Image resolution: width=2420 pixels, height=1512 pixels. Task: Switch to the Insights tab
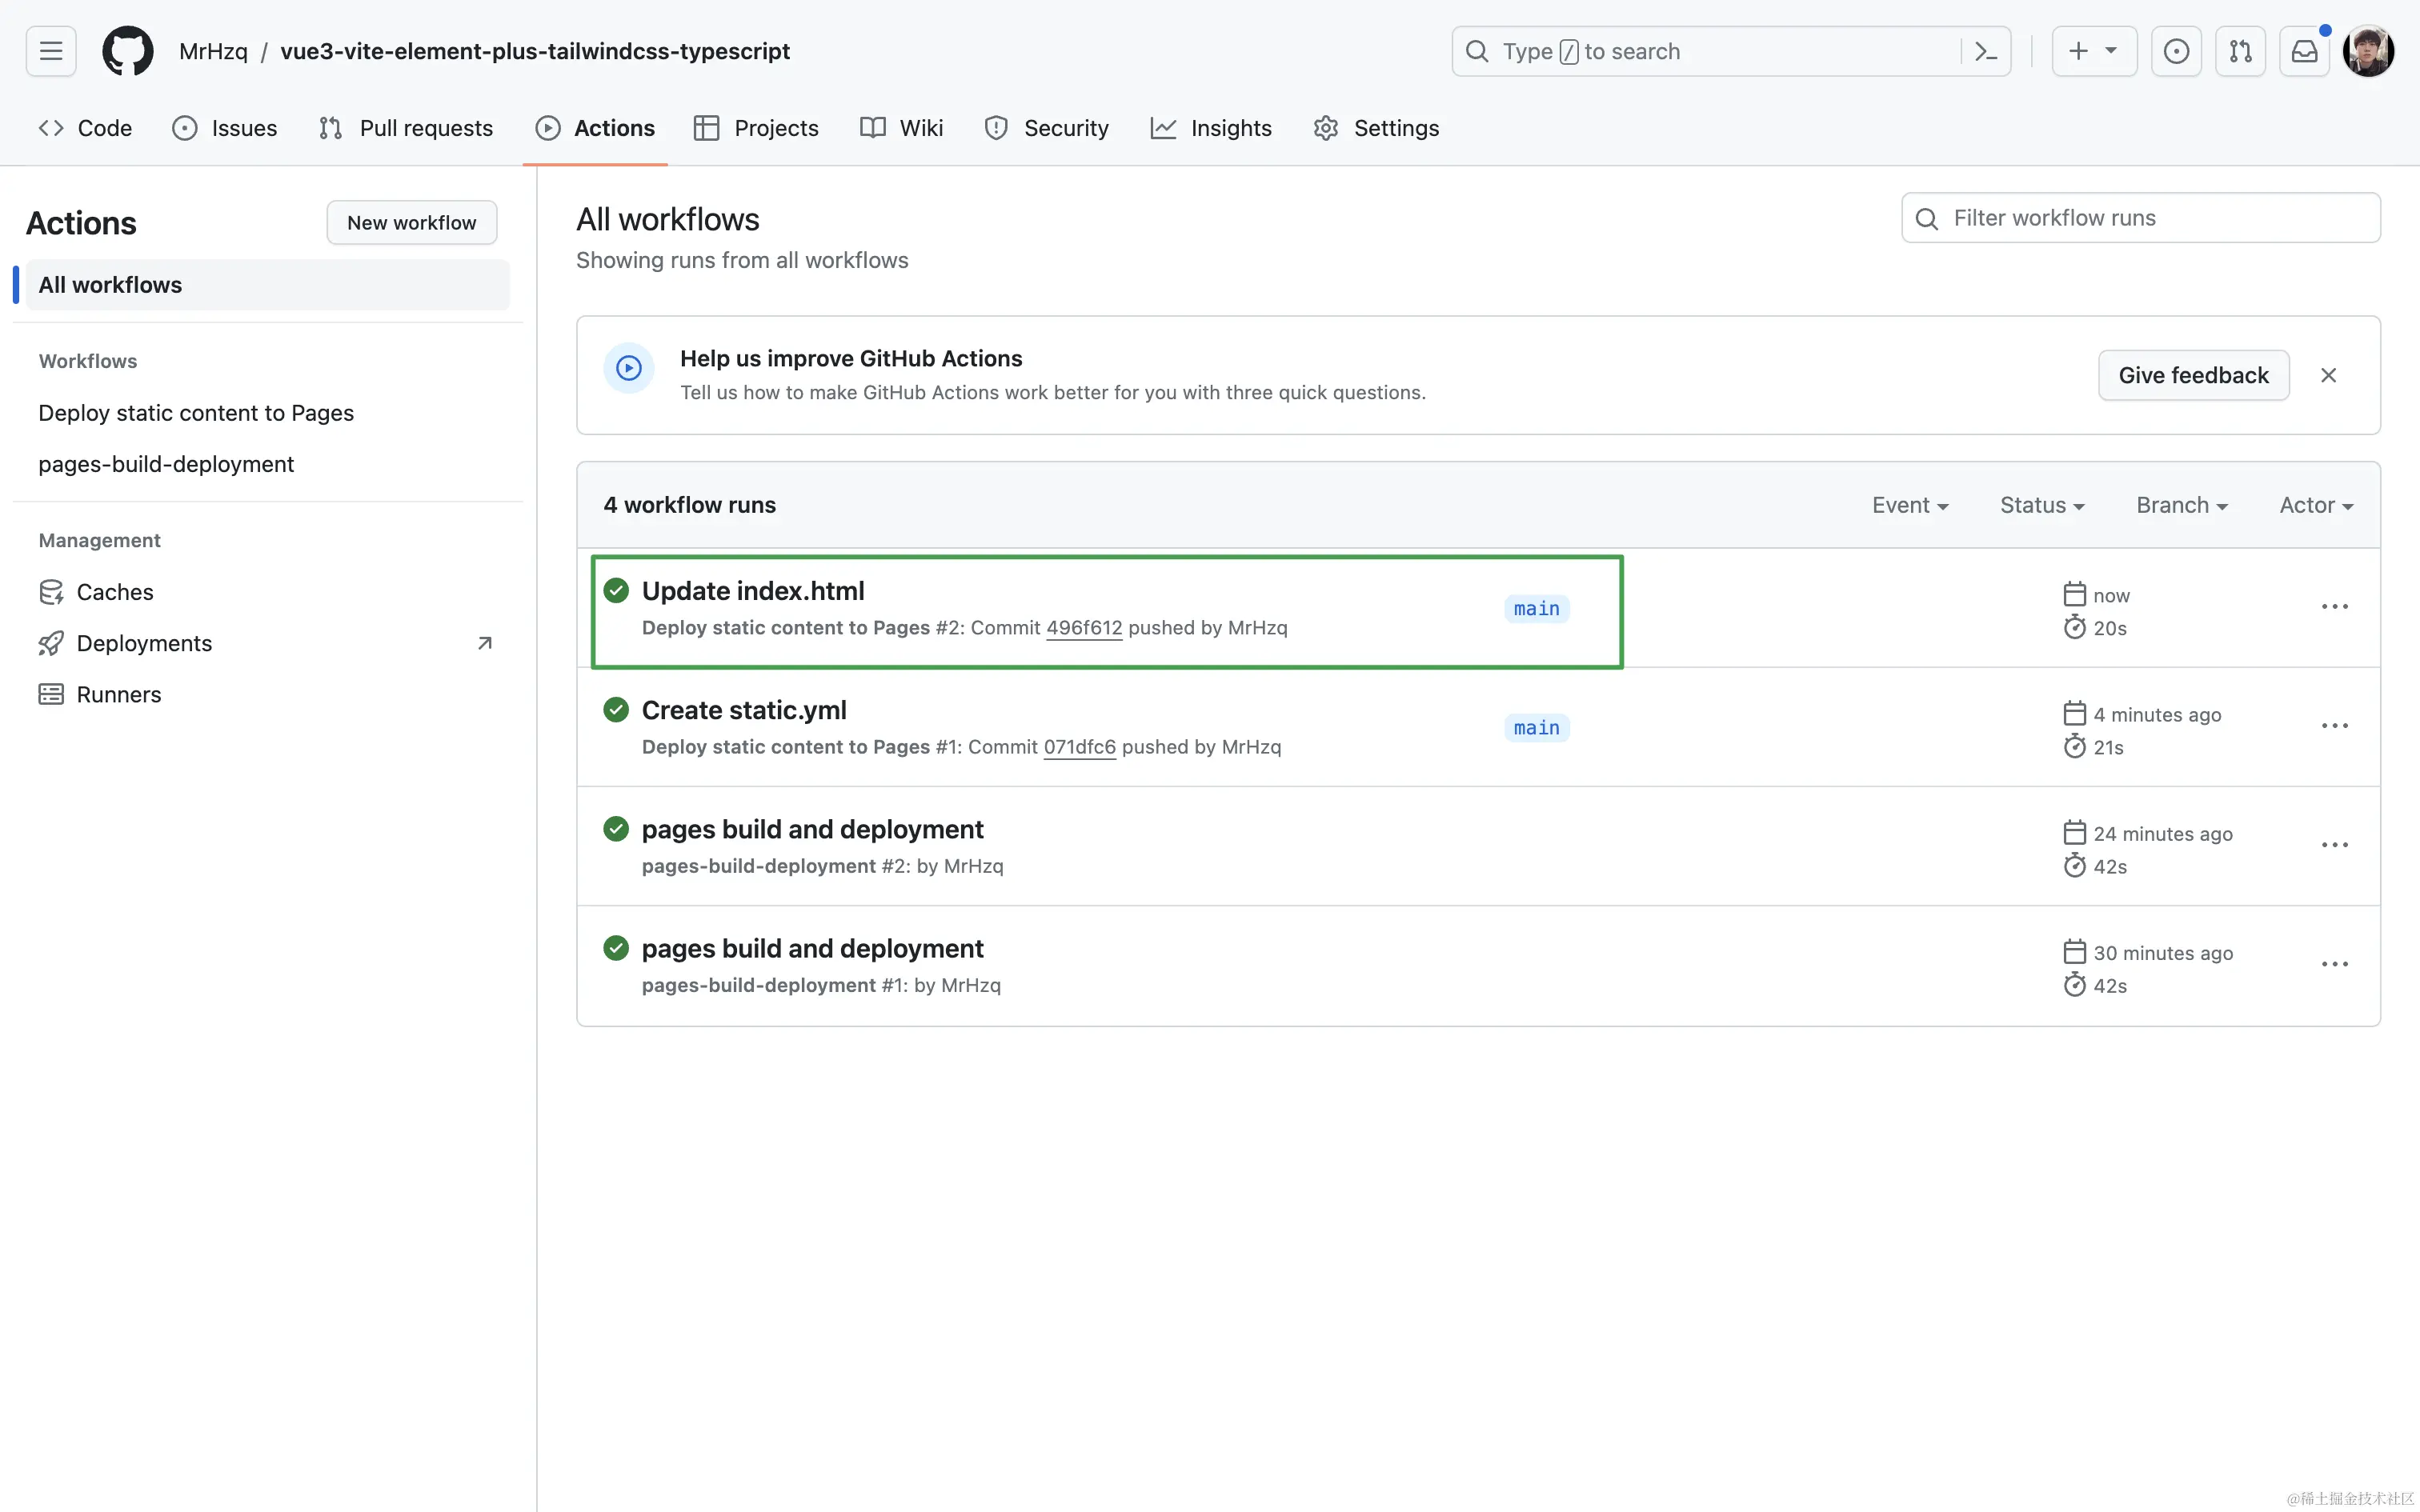(1211, 128)
